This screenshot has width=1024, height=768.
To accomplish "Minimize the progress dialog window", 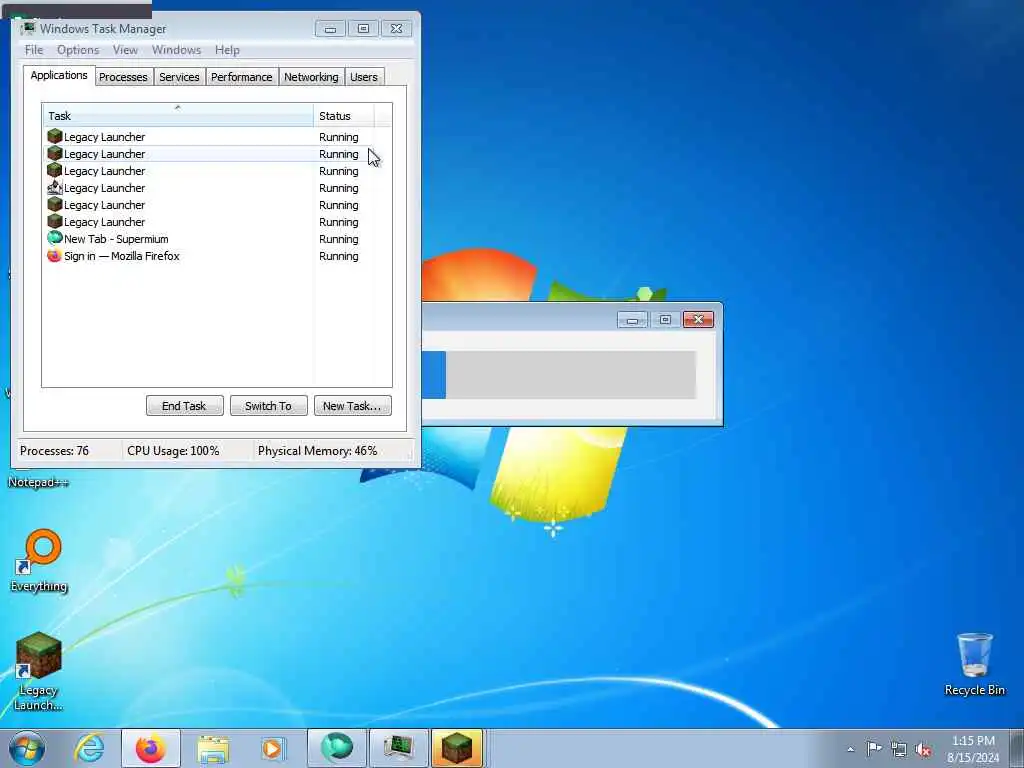I will pyautogui.click(x=632, y=319).
